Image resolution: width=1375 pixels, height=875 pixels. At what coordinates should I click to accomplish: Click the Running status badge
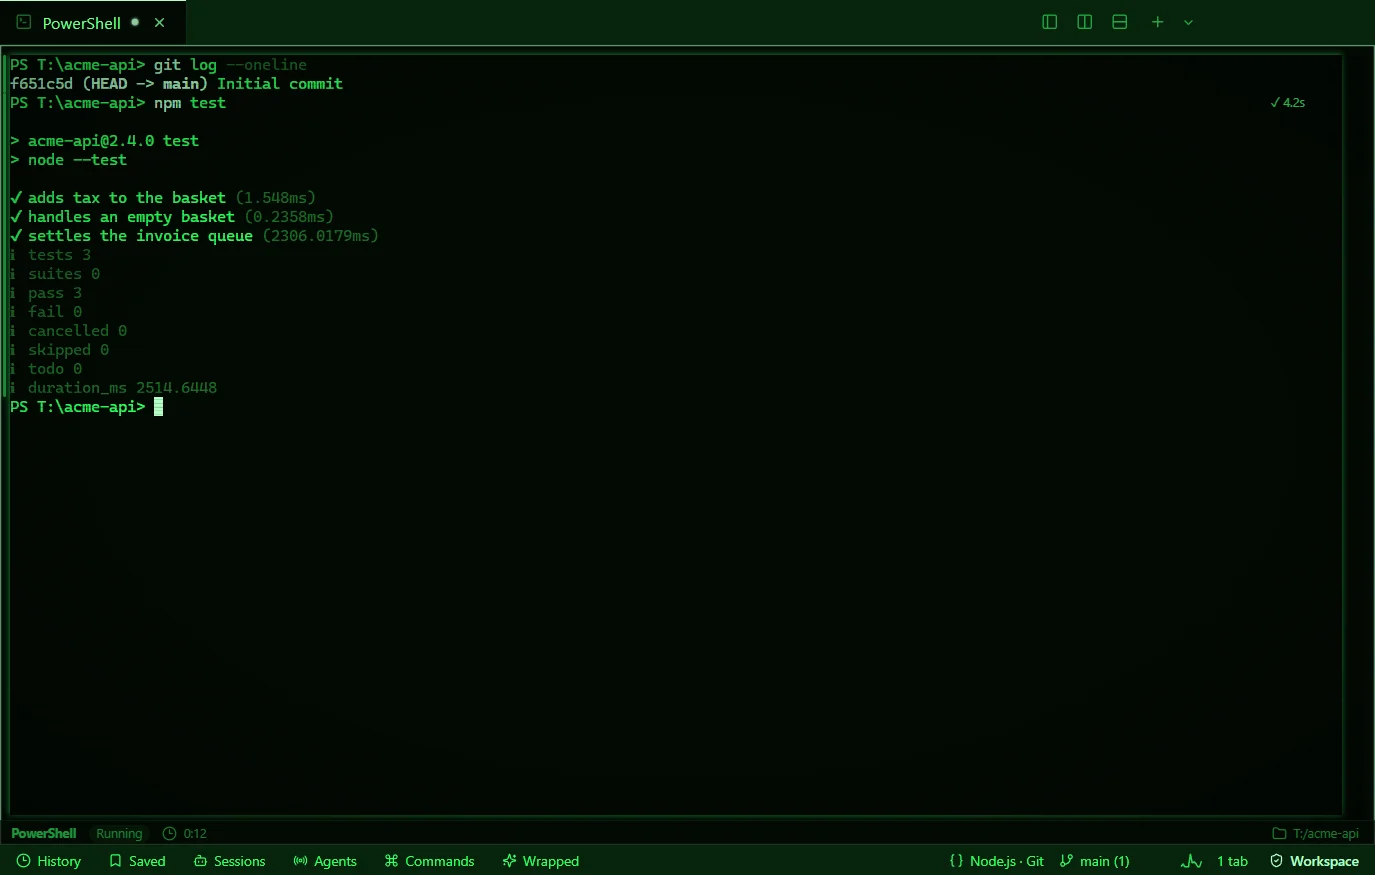point(119,833)
